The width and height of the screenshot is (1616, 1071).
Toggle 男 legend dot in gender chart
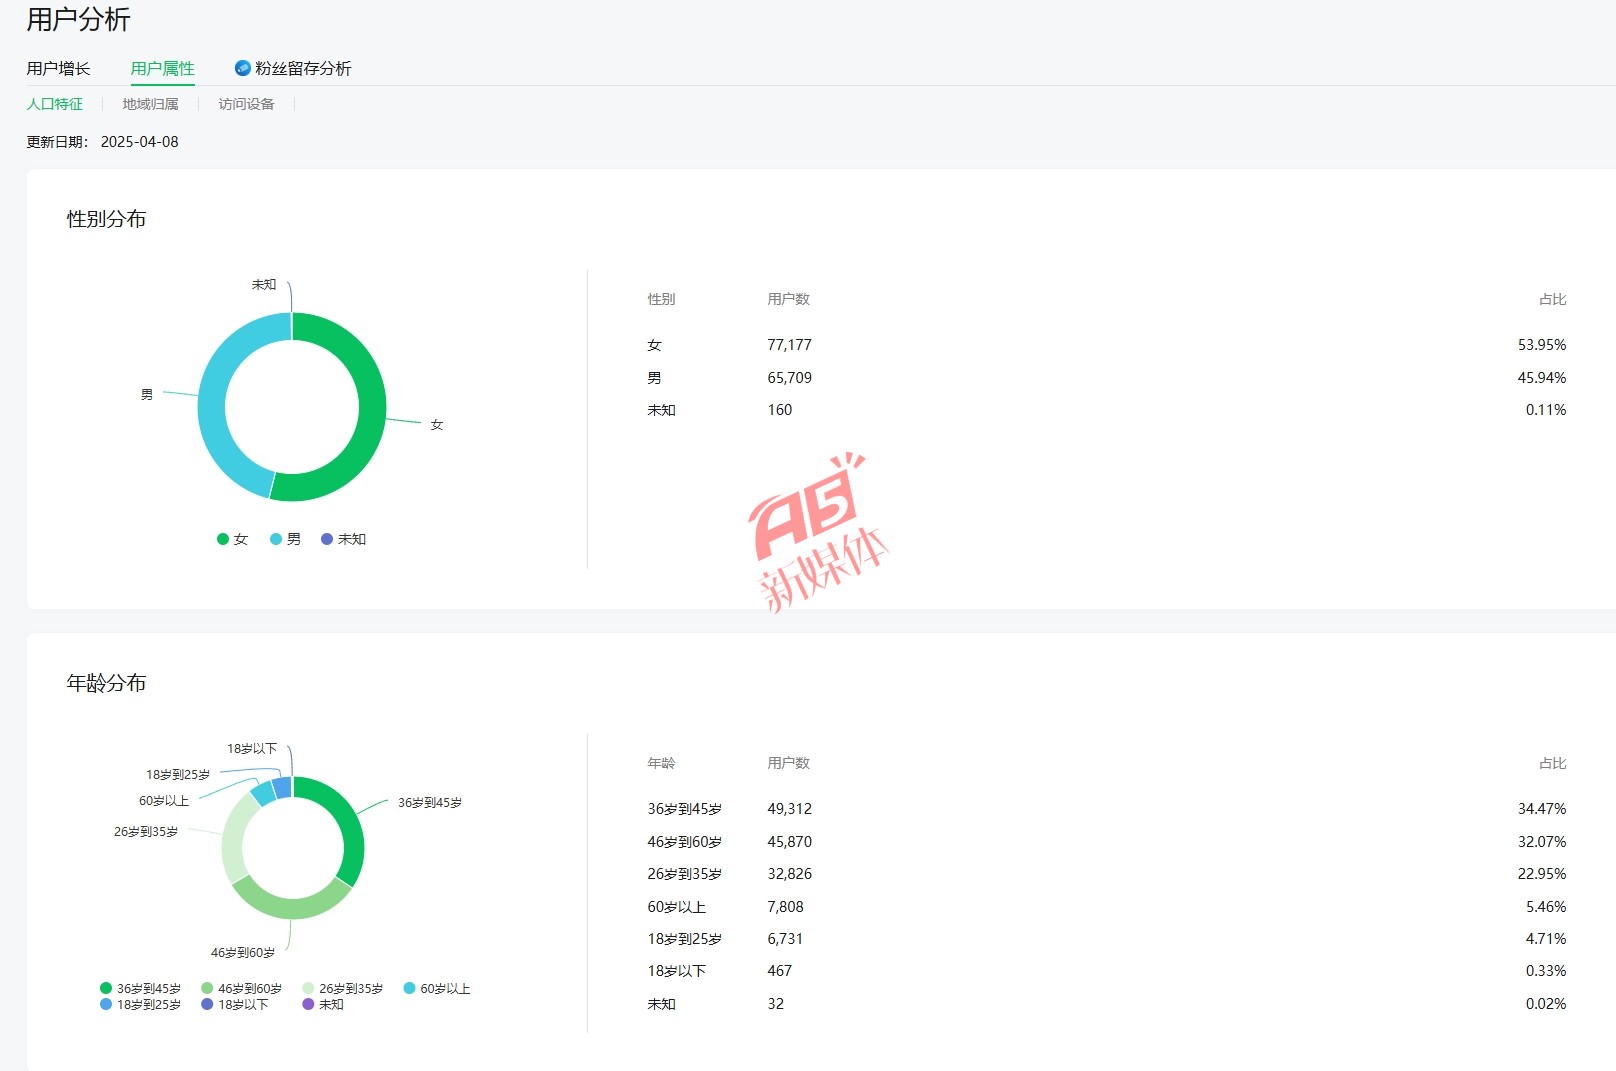click(x=276, y=539)
